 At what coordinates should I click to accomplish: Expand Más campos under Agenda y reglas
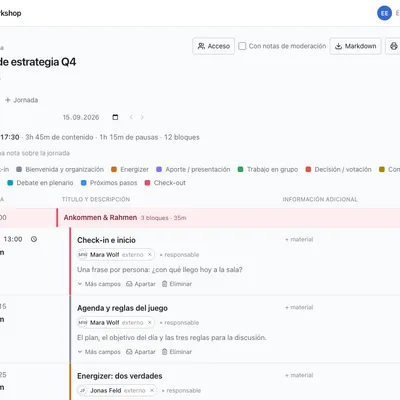(99, 352)
